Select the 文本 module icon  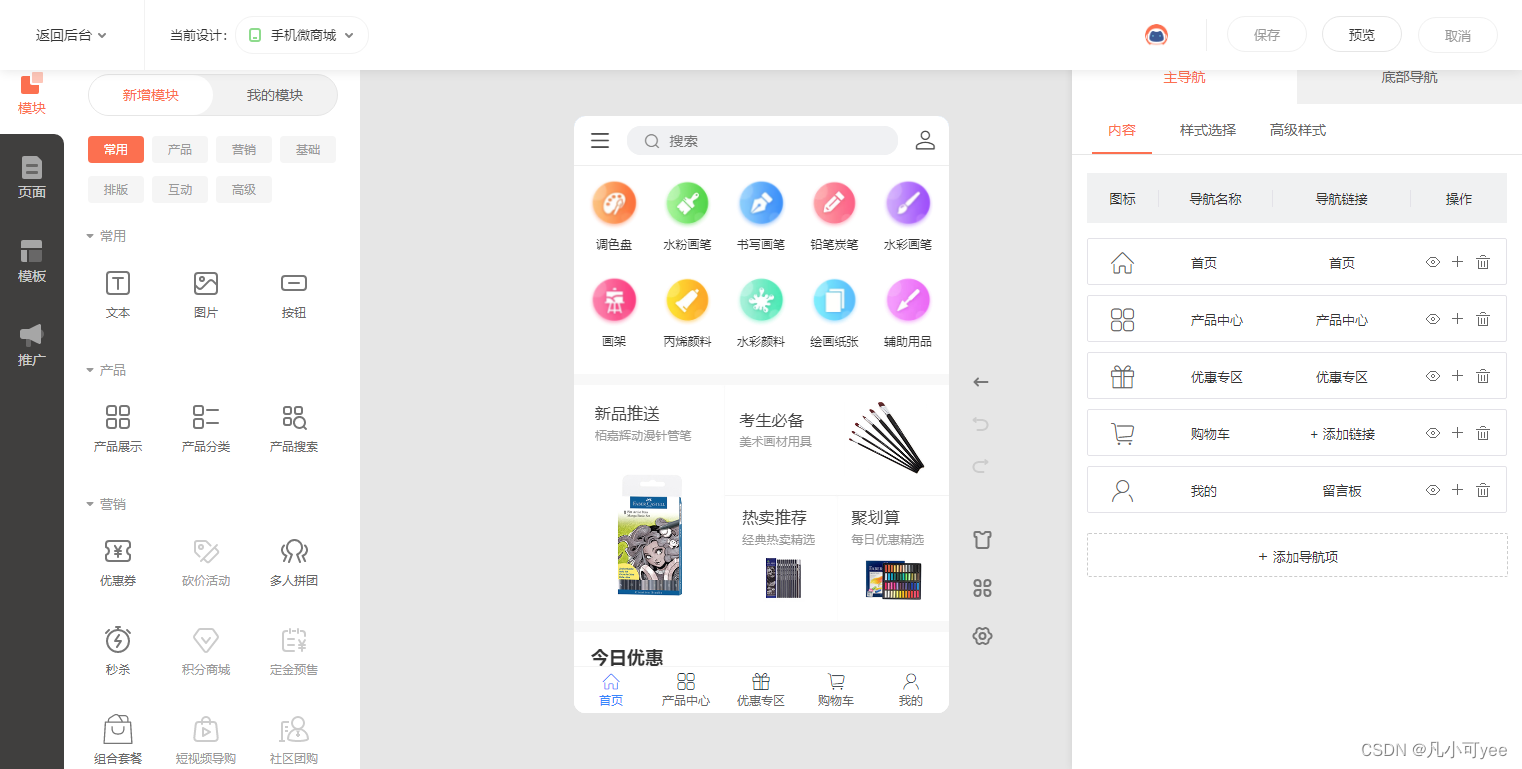118,283
